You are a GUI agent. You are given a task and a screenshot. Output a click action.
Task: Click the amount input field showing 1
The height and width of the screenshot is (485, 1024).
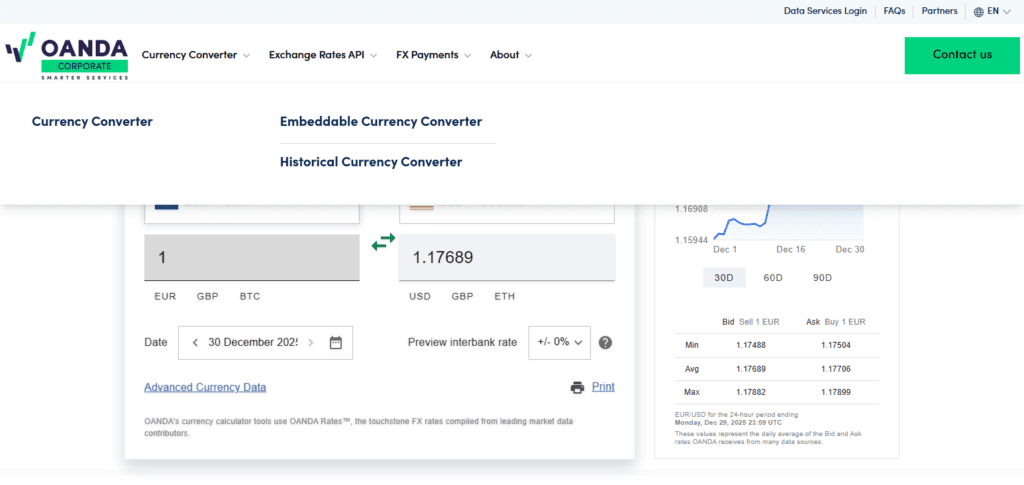252,257
